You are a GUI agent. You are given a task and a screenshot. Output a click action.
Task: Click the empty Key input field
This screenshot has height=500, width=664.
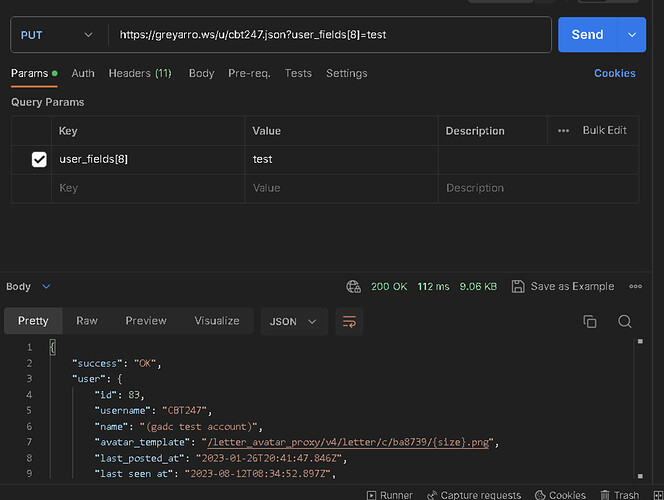(x=148, y=188)
